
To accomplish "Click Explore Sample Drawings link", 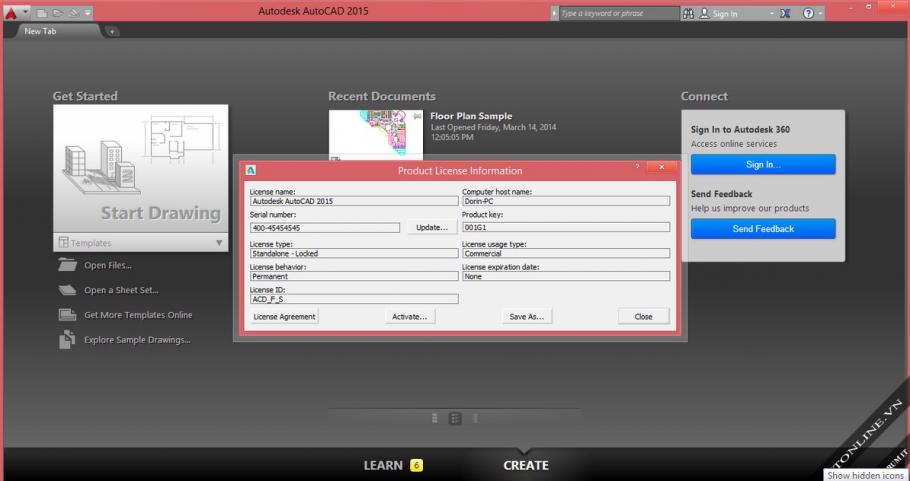I will tap(137, 340).
